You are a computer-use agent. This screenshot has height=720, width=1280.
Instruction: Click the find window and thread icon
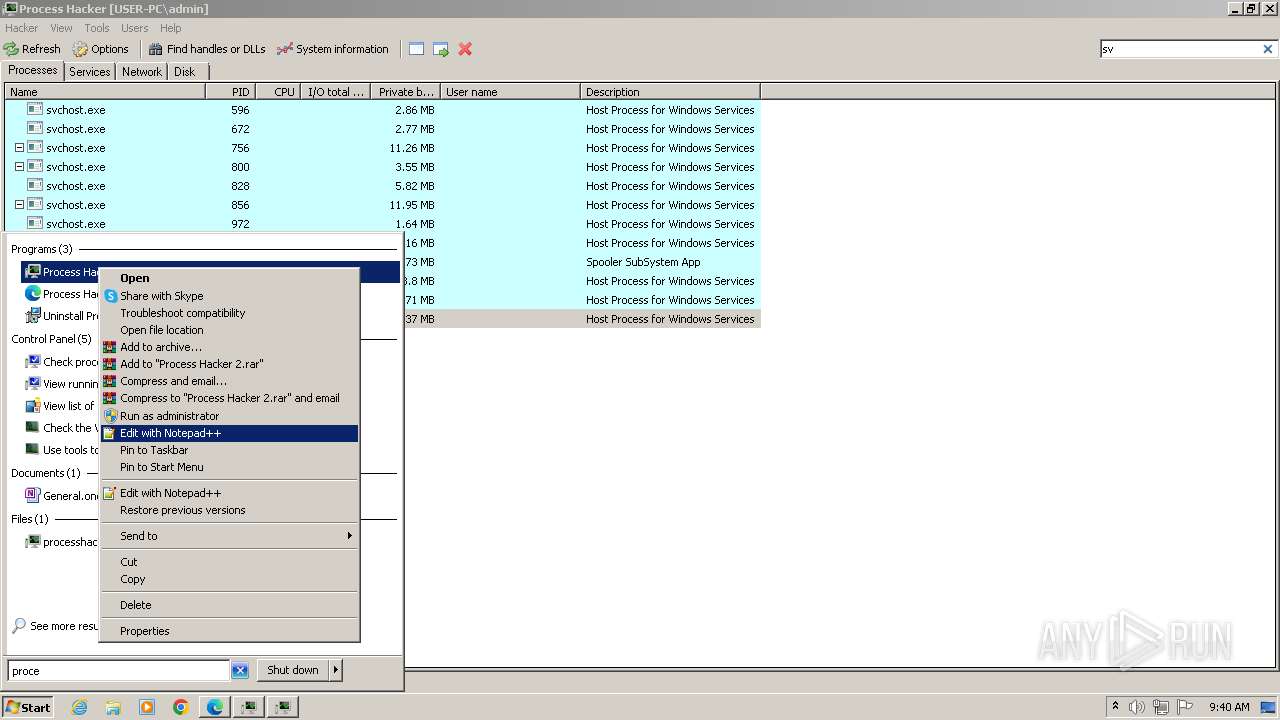pos(441,49)
